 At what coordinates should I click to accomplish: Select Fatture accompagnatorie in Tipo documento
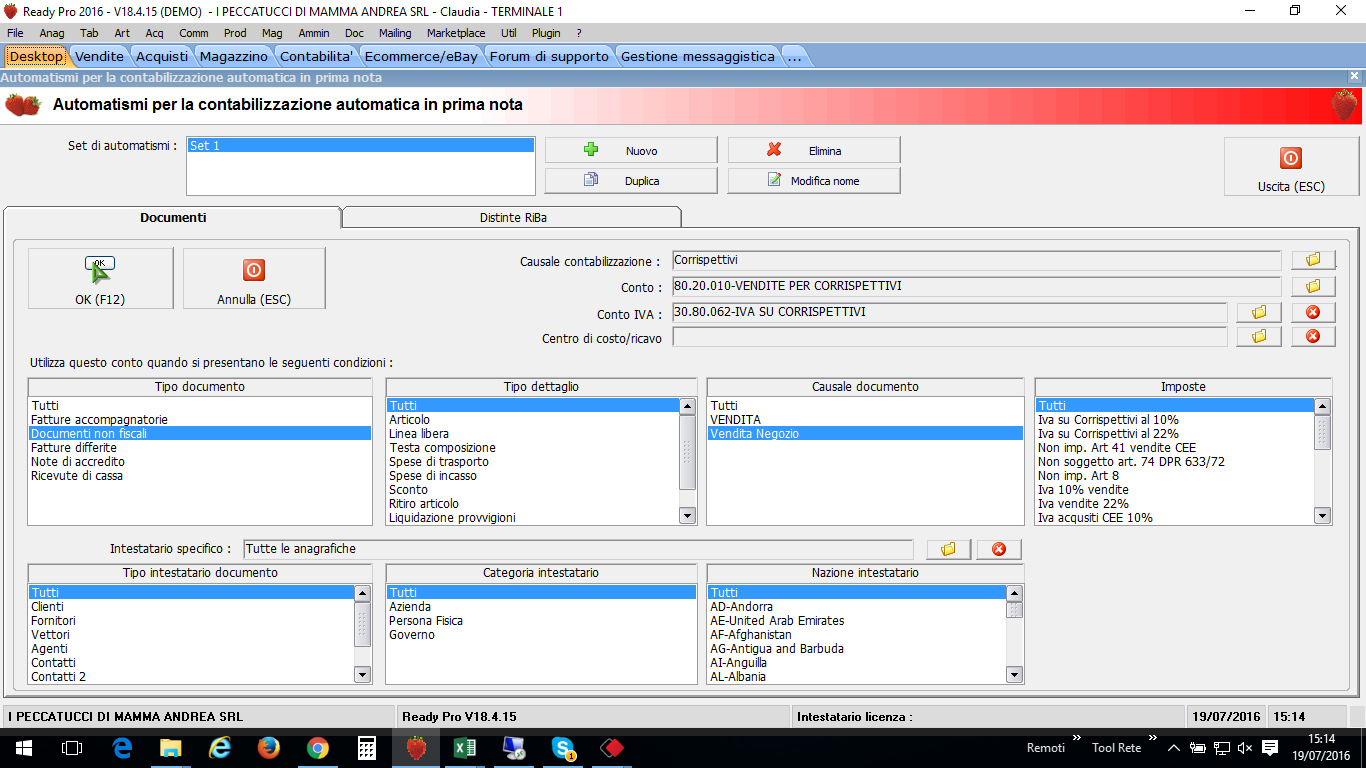[200, 420]
